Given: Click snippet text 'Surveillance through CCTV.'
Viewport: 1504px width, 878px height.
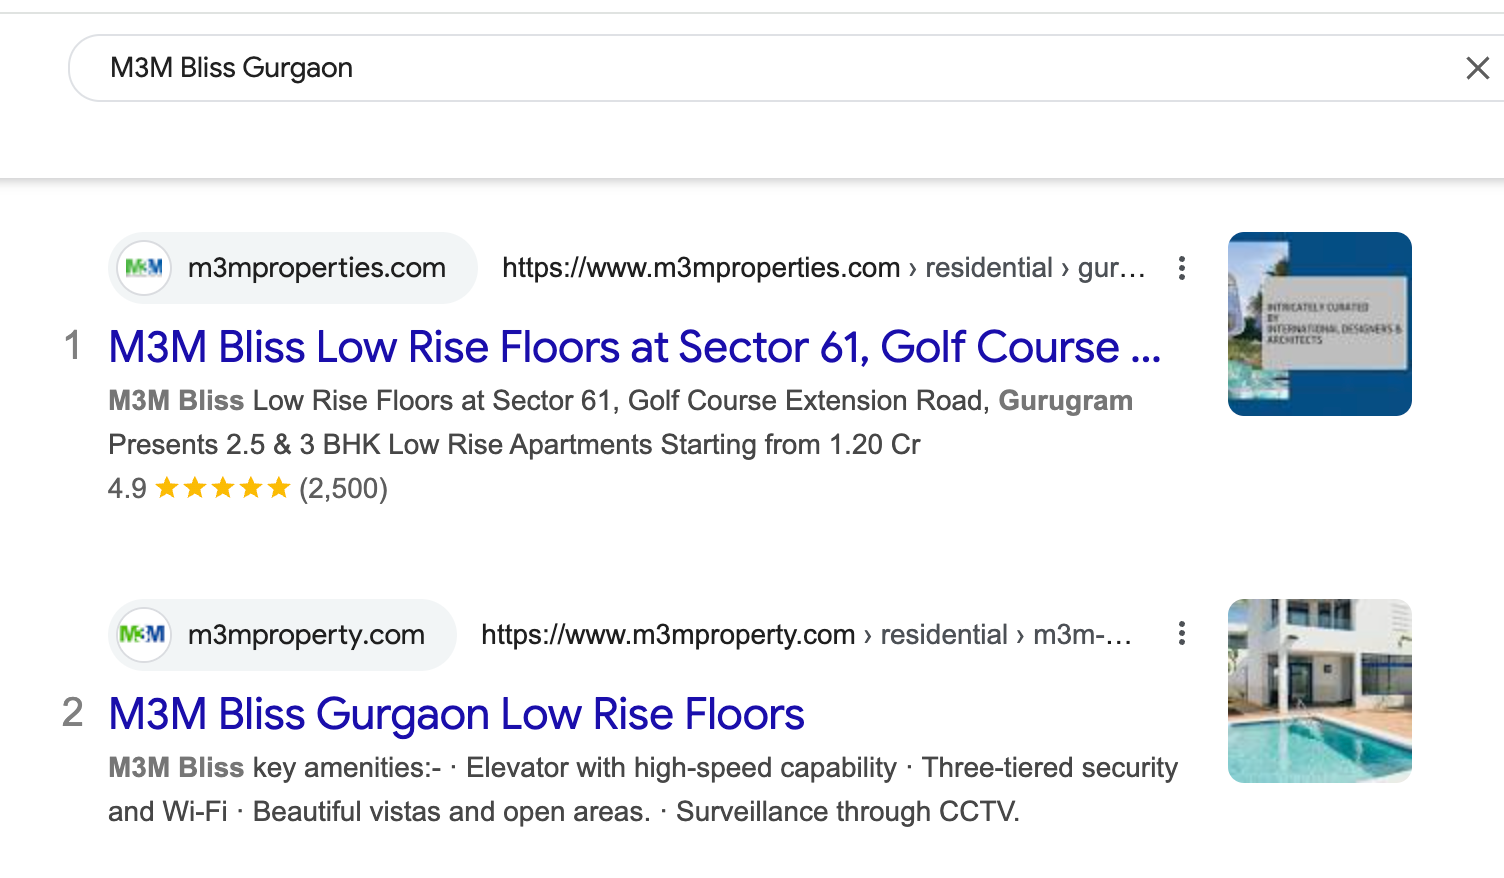Looking at the screenshot, I should point(848,812).
